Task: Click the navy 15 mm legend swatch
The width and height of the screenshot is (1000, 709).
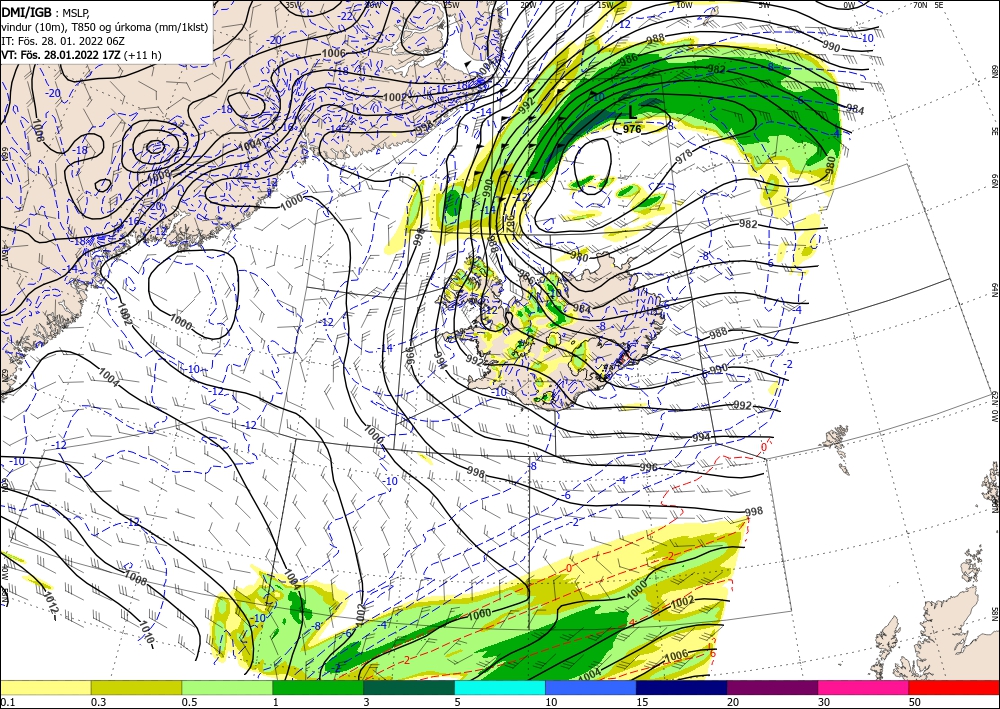Action: click(682, 687)
